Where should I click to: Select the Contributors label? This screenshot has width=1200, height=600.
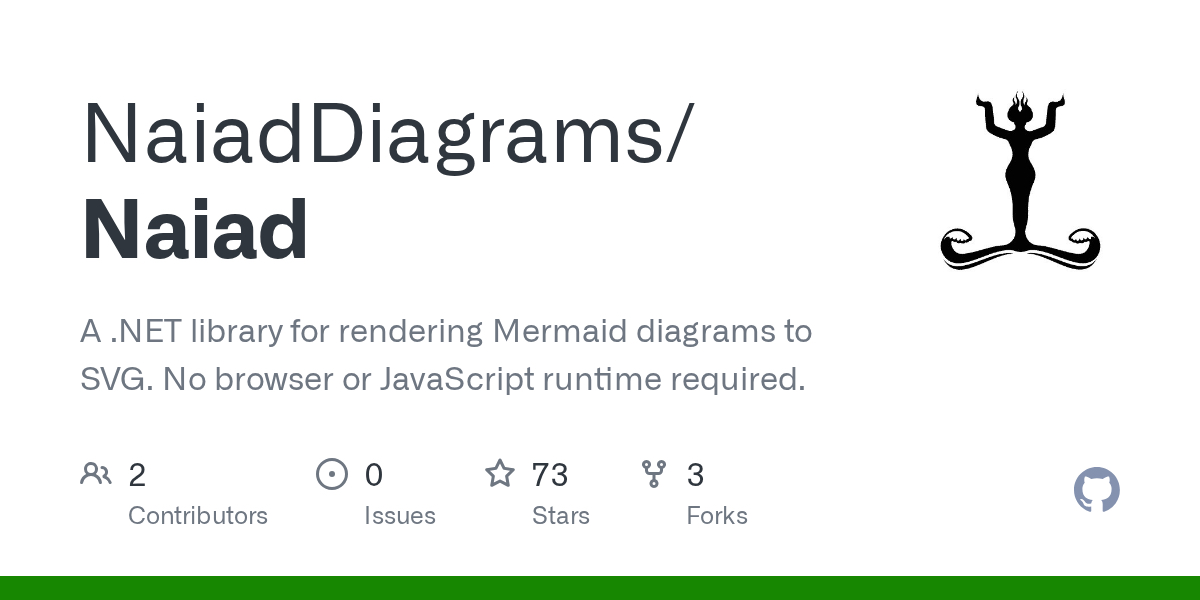tap(198, 516)
